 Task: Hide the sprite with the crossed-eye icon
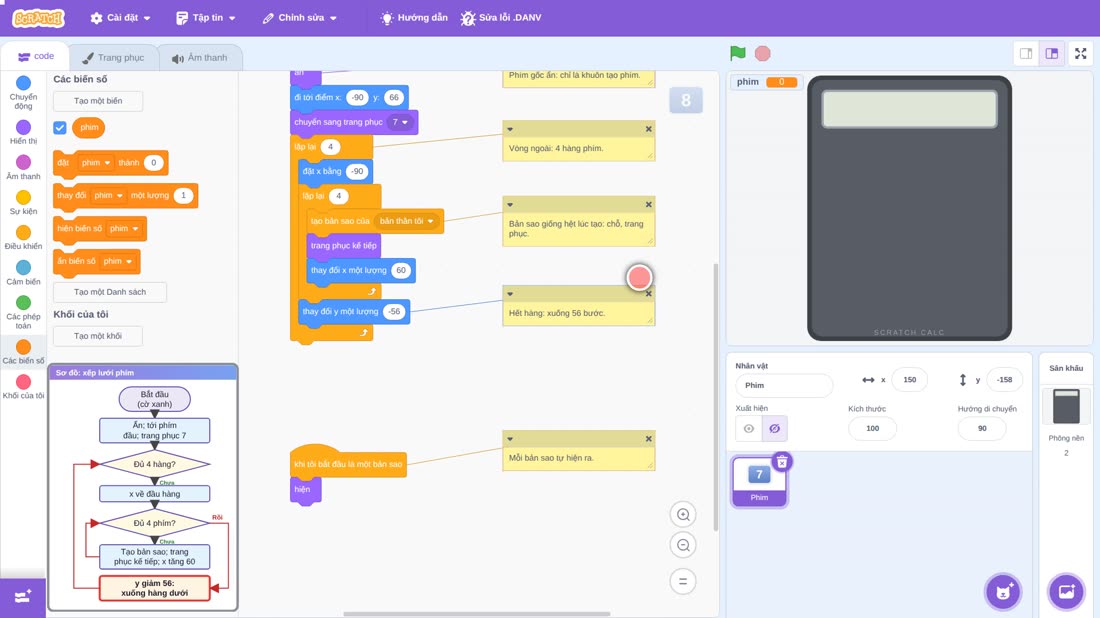tap(774, 429)
